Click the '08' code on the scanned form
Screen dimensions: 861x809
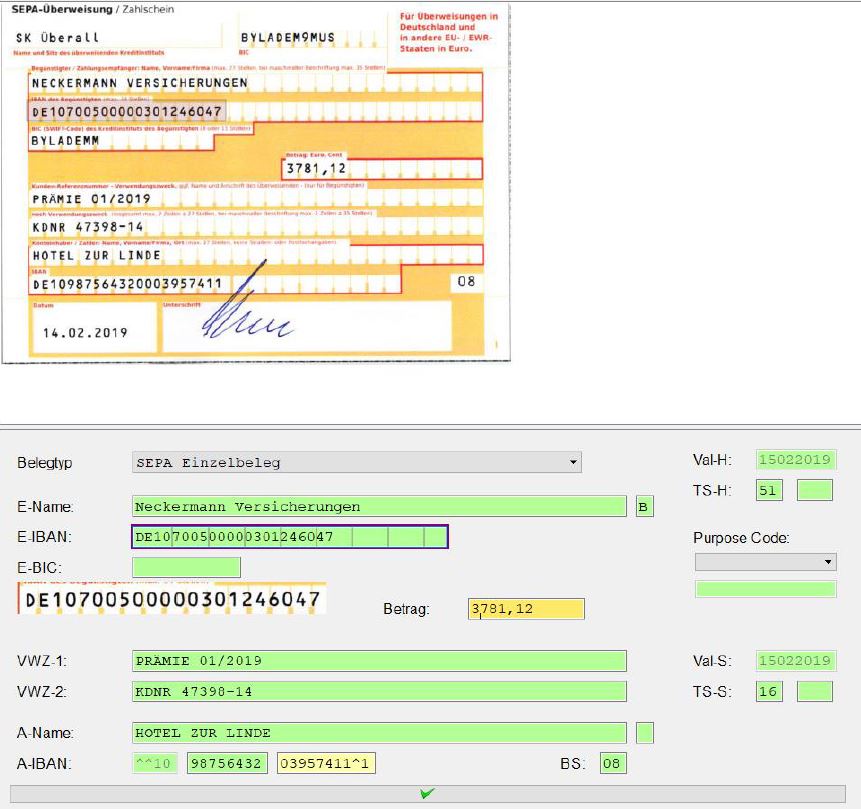click(466, 281)
